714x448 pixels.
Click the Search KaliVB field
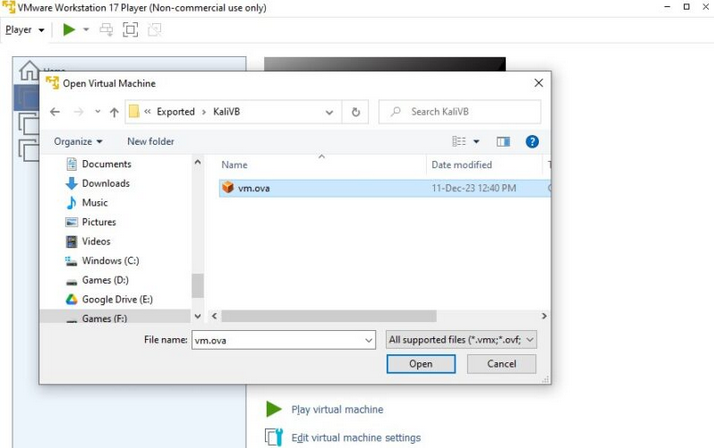[460, 112]
